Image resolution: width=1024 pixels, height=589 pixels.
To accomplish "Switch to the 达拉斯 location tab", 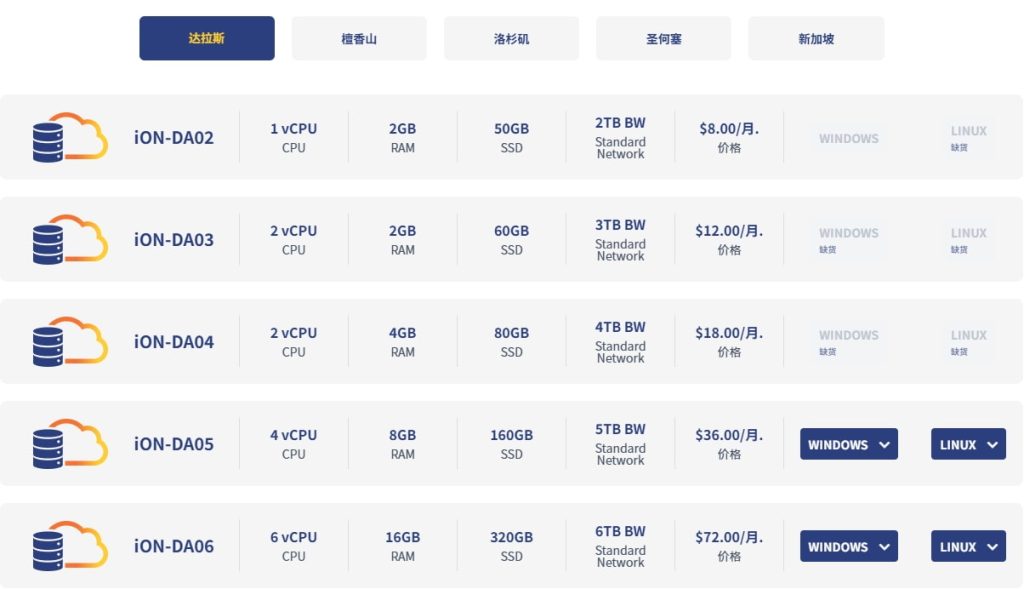I will [207, 39].
